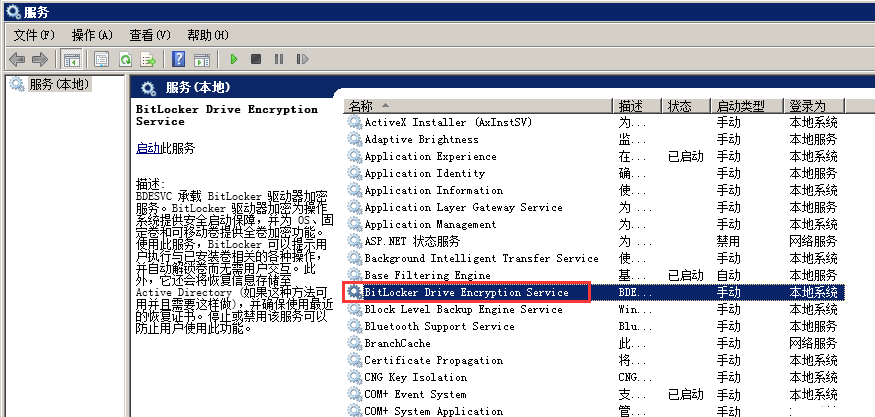Click the 启动 link to start this service
Viewport: 875px width, 417px height.
[148, 148]
